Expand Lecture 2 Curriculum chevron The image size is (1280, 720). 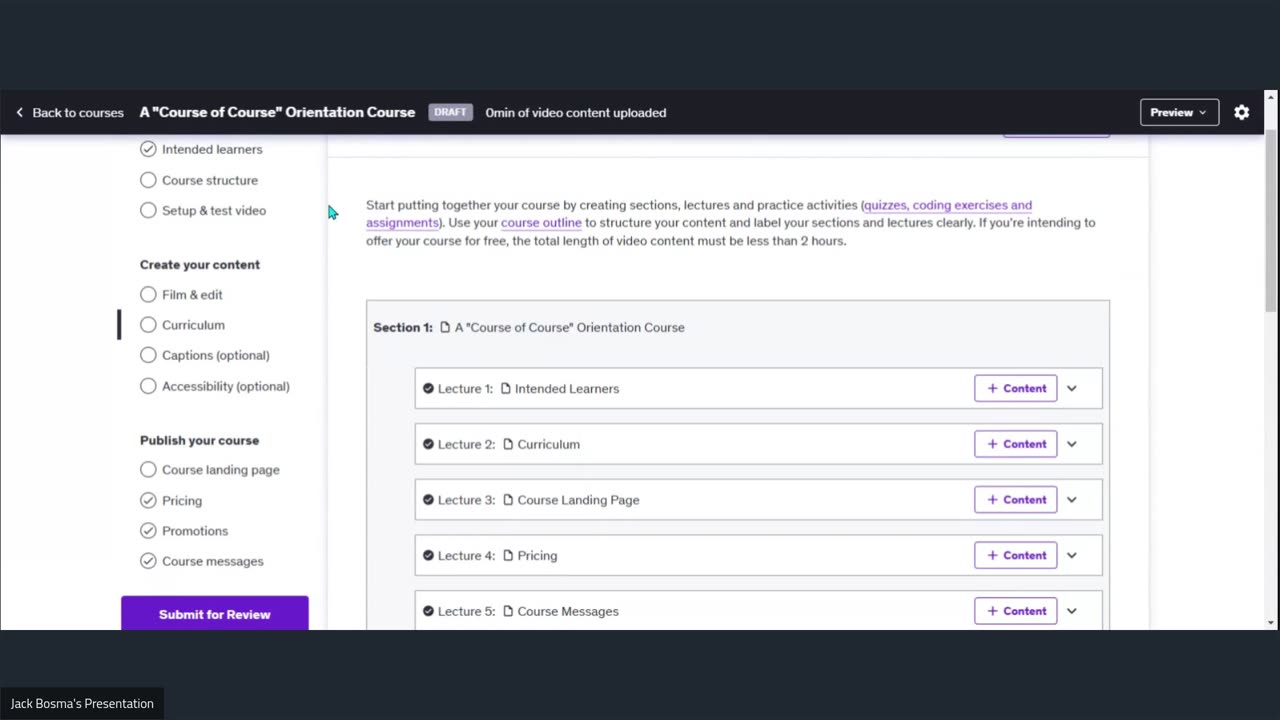tap(1072, 444)
